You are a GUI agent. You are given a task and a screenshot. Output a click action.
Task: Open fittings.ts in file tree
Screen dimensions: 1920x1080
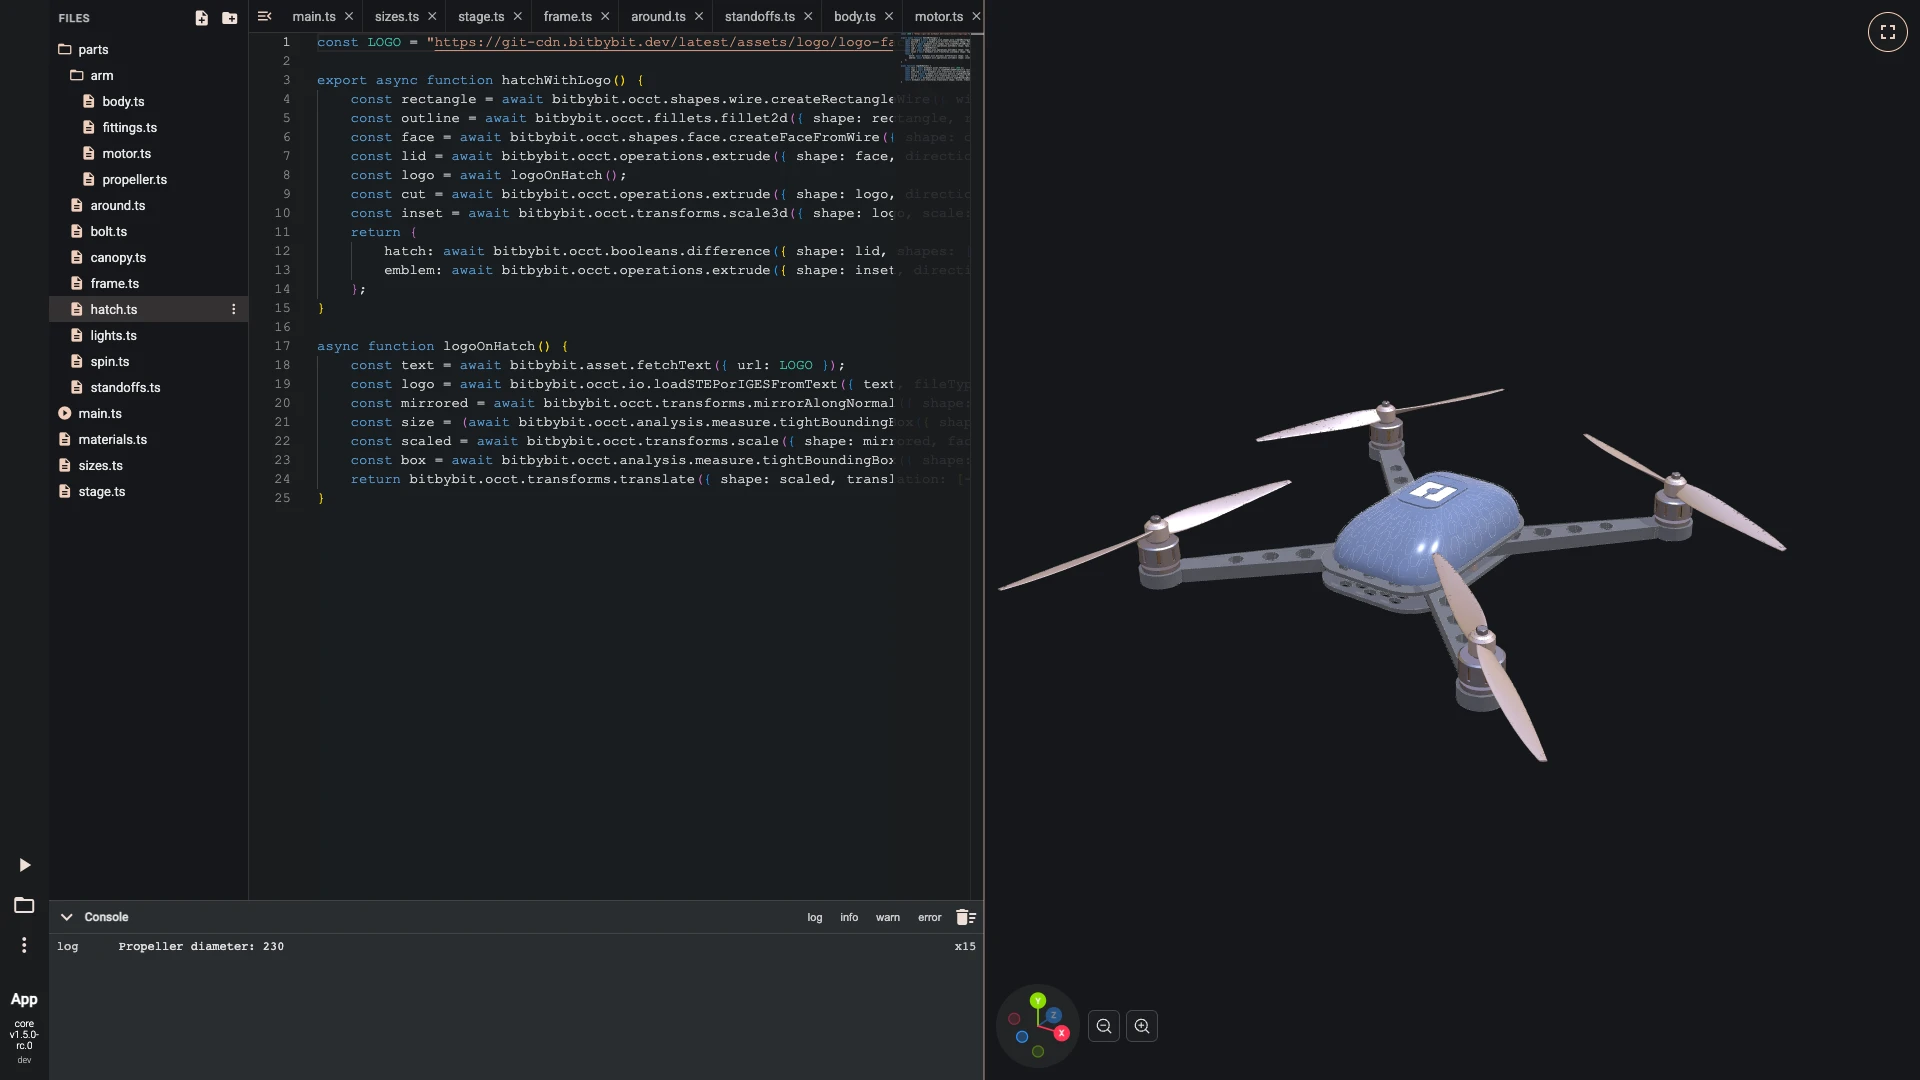click(x=129, y=128)
